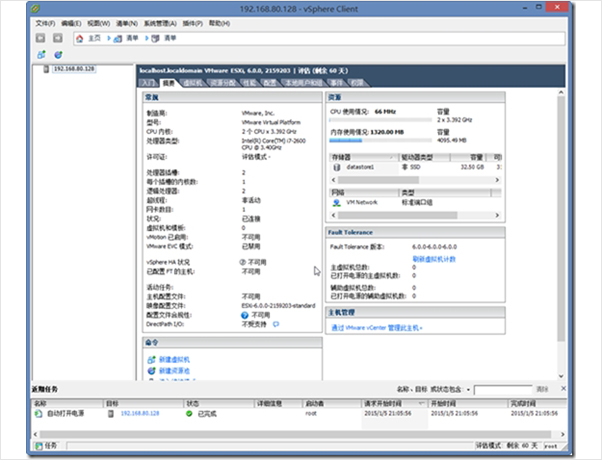Click the datastore list scroll right arrow
Viewport: 602px width, 460px height.
pos(497,180)
